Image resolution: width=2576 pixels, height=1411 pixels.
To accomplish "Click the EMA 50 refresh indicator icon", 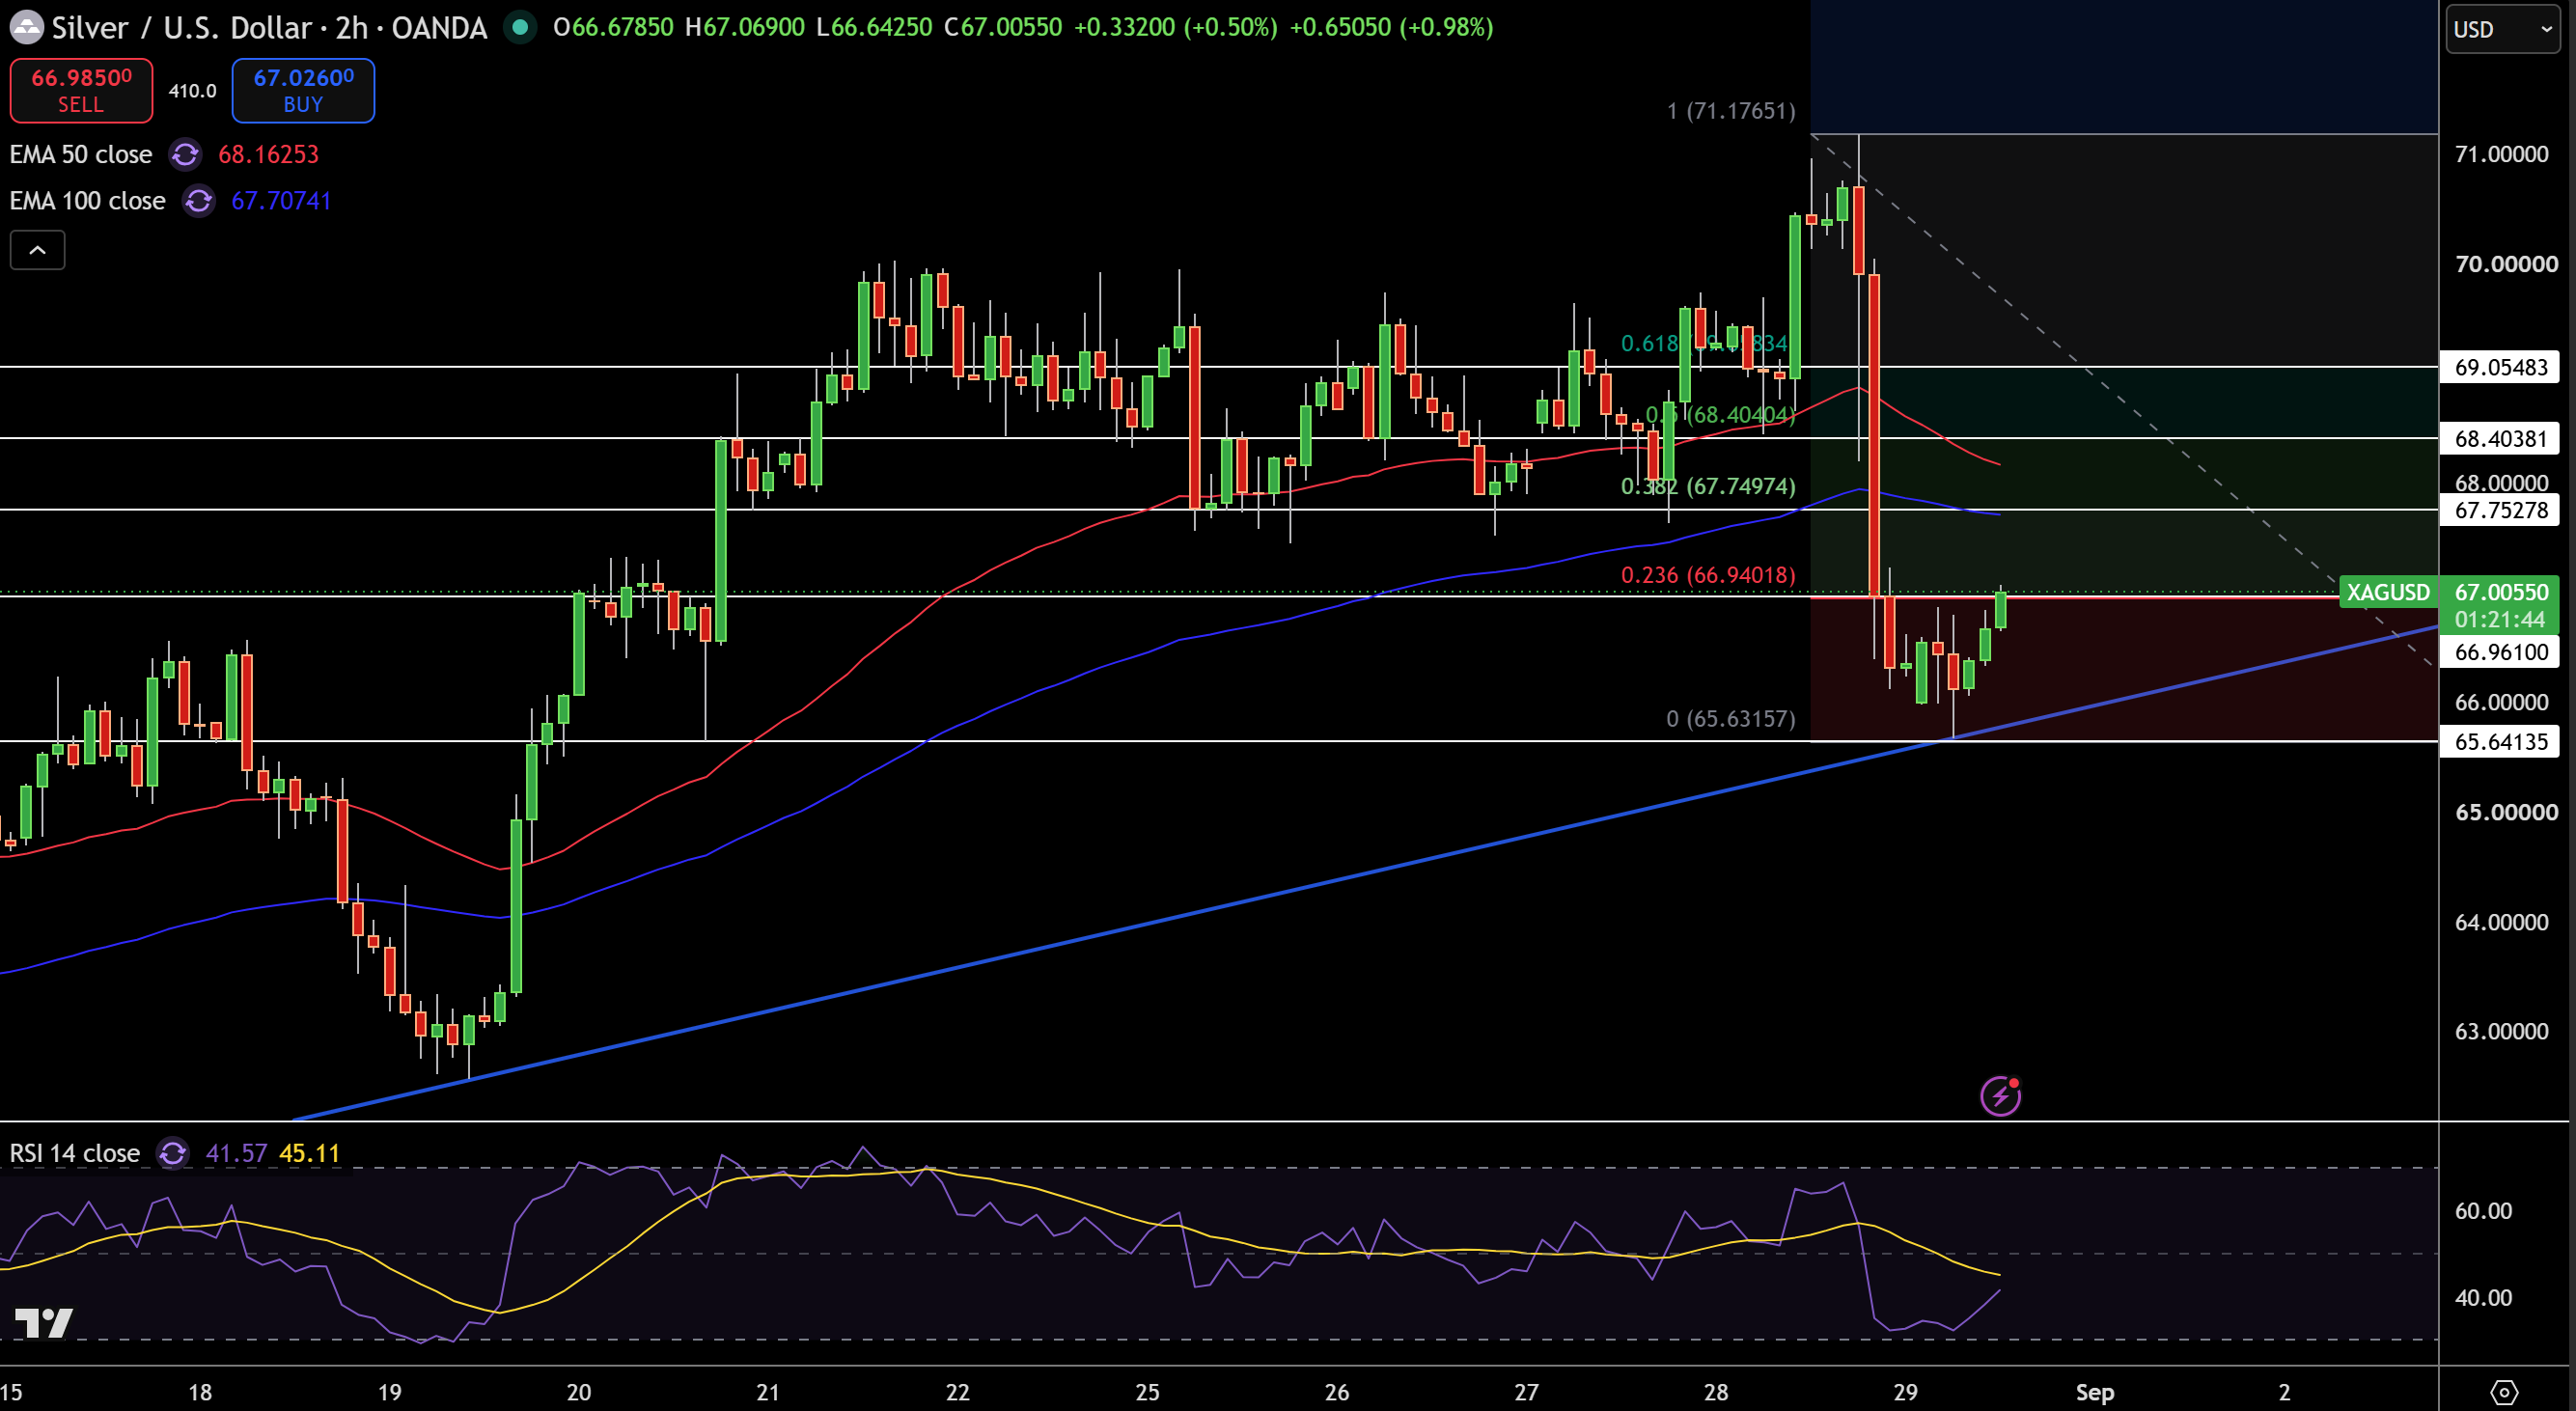I will (x=185, y=155).
